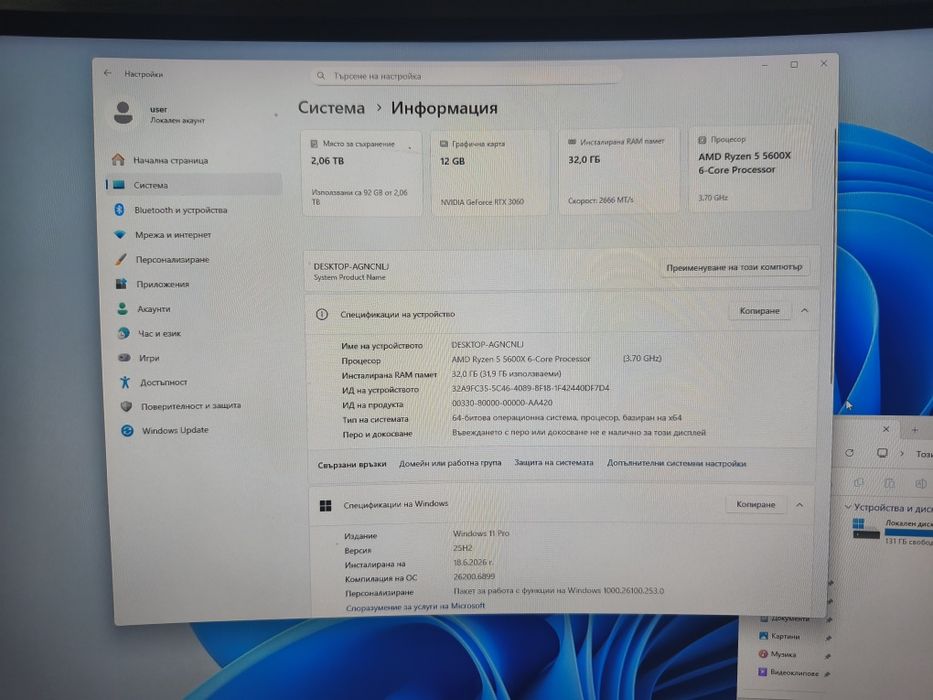Click the File Explorer This PC monitor icon
Viewport: 933px width, 700px height.
point(882,453)
